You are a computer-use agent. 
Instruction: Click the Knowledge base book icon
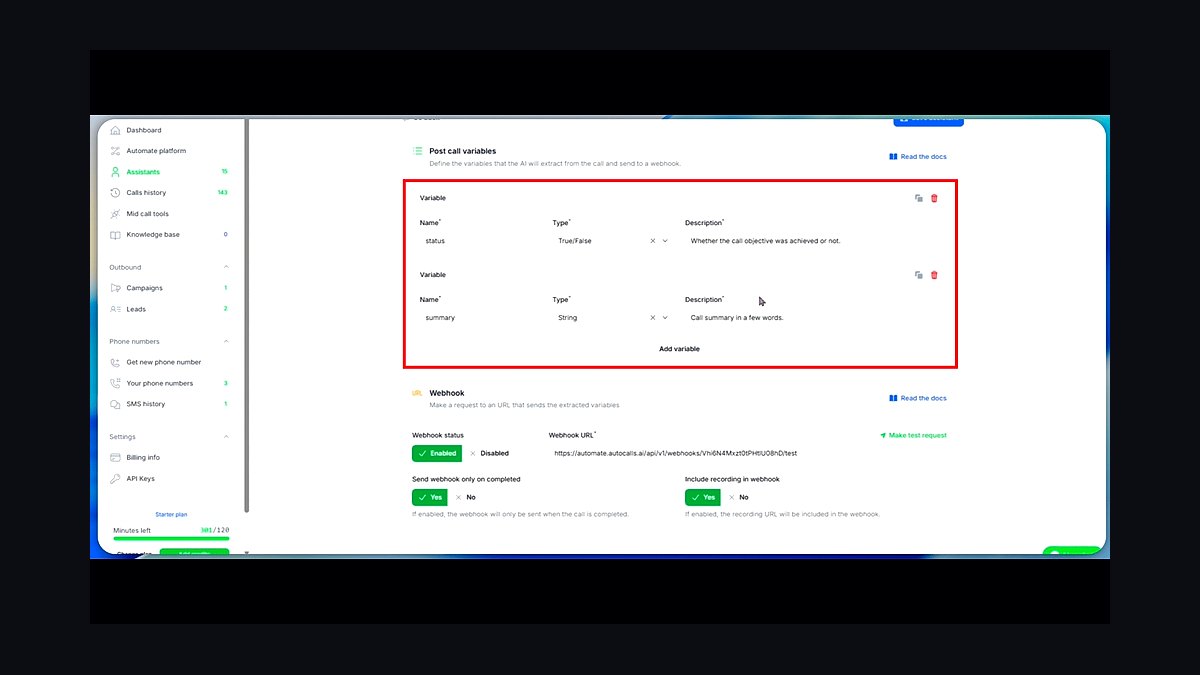coord(115,235)
